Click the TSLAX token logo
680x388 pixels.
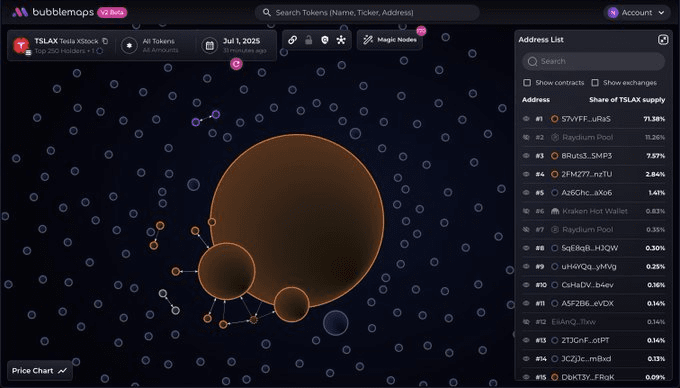pyautogui.click(x=21, y=45)
